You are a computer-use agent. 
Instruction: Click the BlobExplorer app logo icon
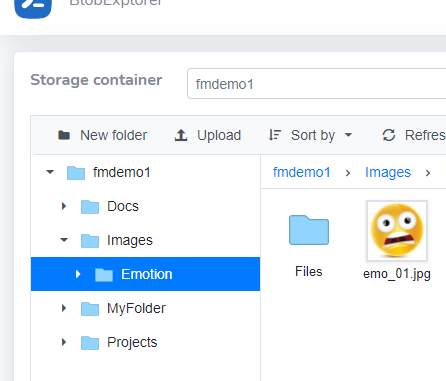click(x=33, y=8)
